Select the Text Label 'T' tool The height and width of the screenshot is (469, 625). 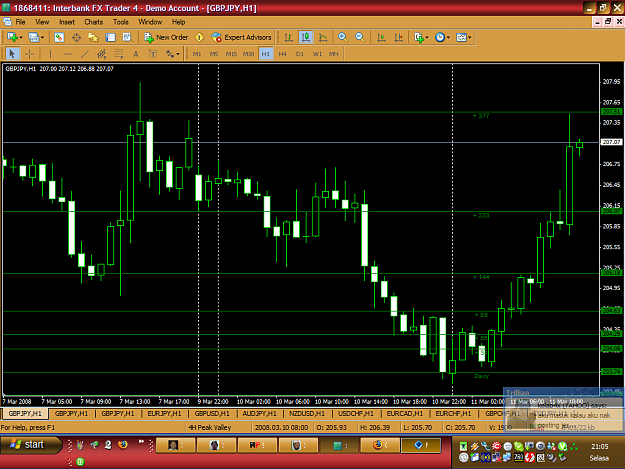(x=153, y=53)
